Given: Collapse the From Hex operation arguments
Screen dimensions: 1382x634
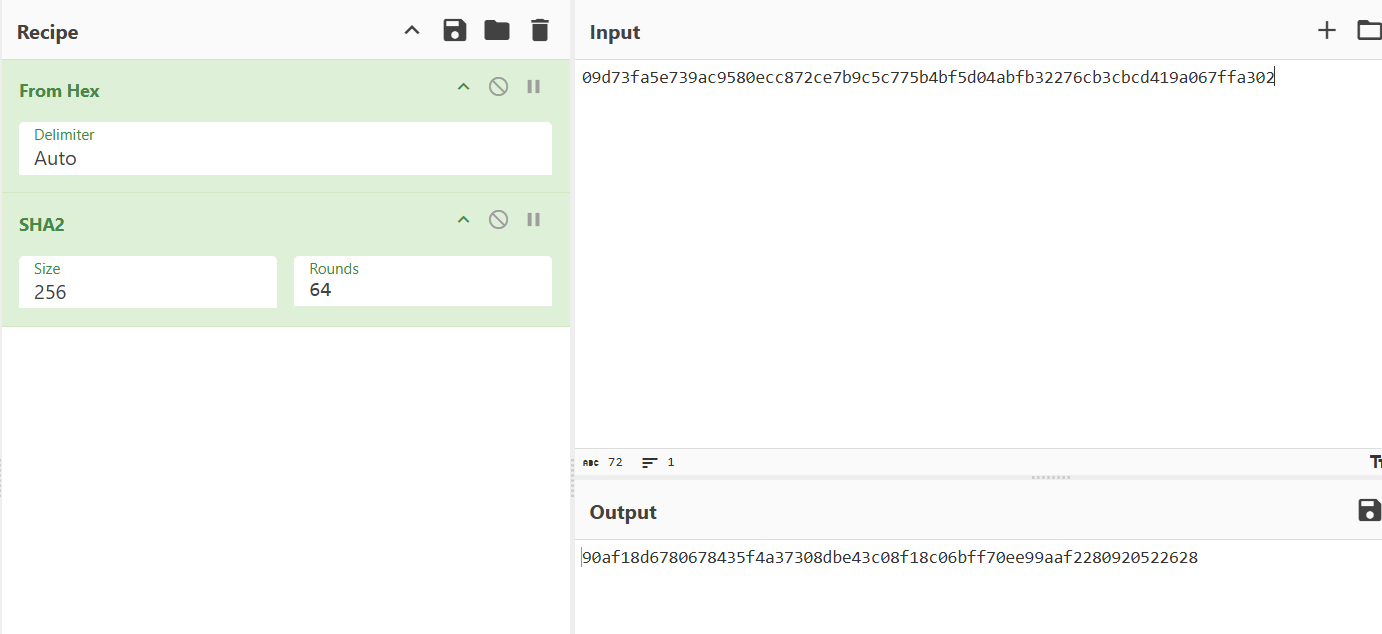Looking at the screenshot, I should 463,87.
